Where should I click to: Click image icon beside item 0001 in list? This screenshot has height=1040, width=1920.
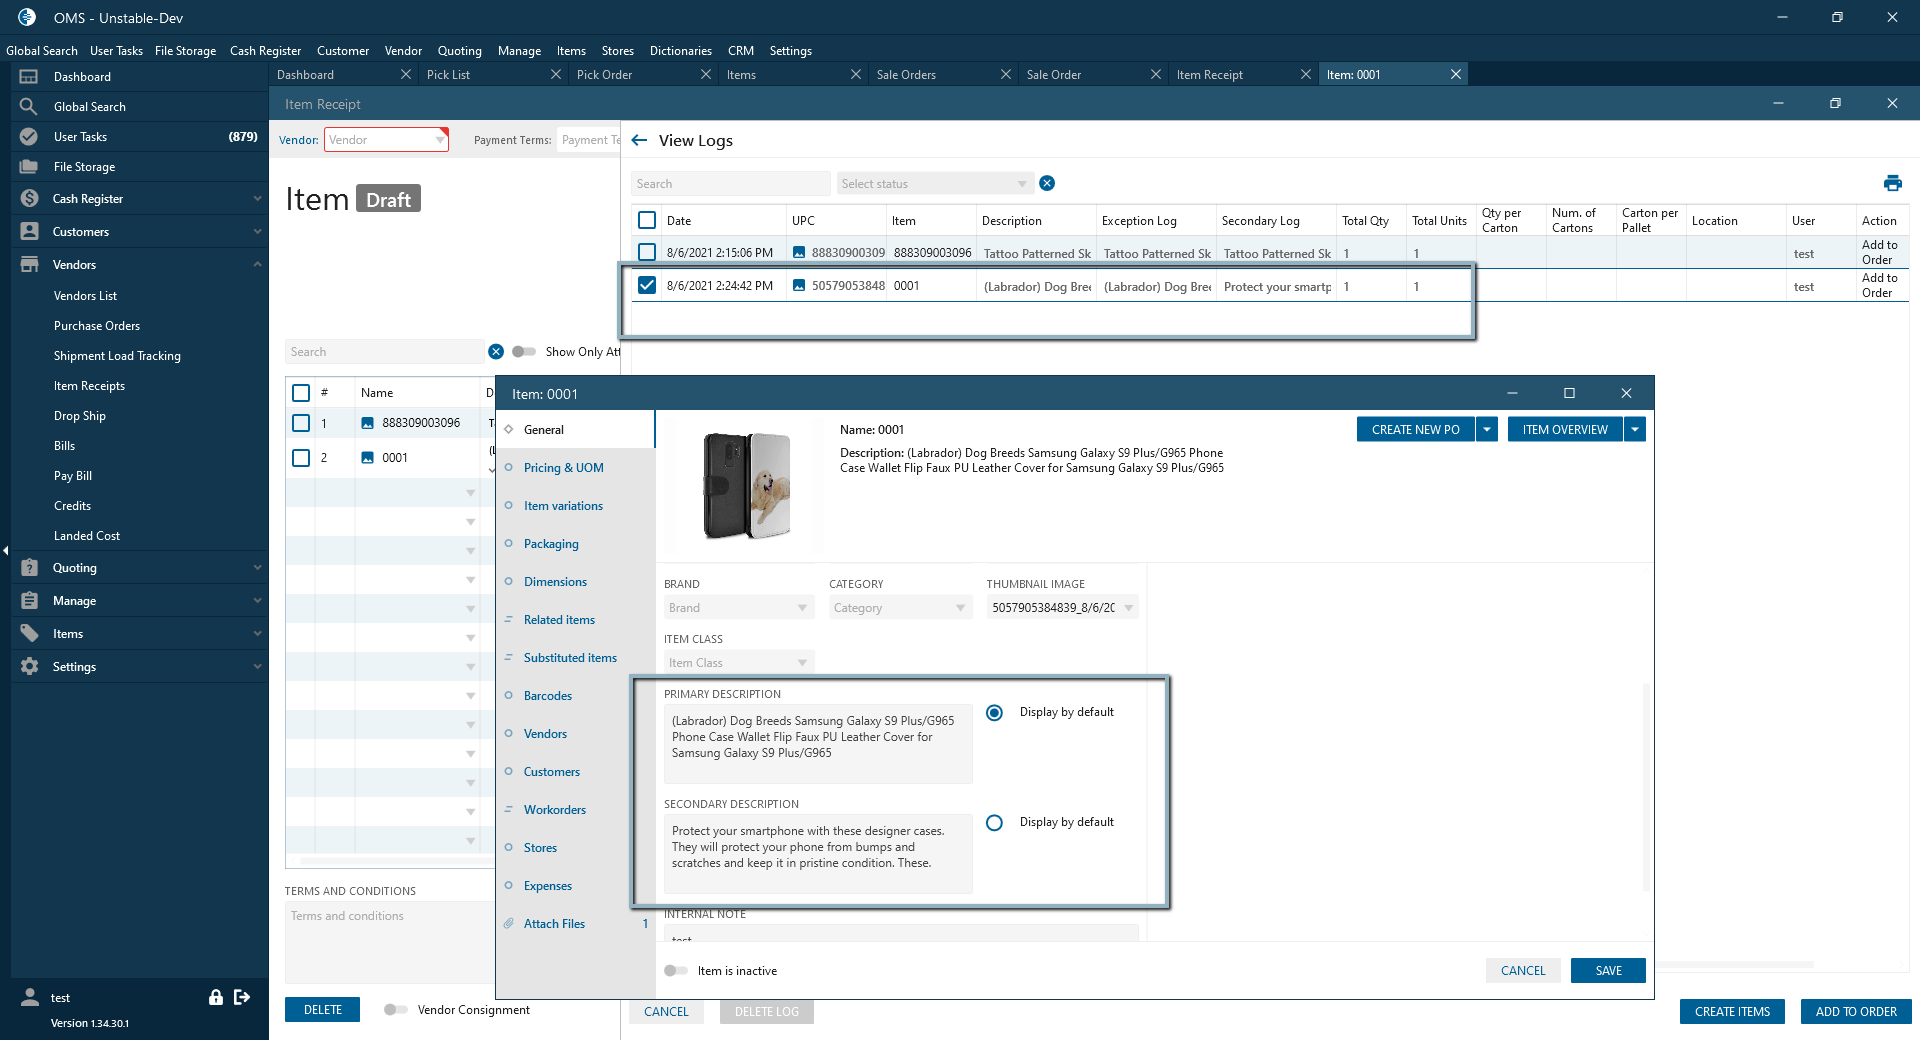pyautogui.click(x=368, y=458)
